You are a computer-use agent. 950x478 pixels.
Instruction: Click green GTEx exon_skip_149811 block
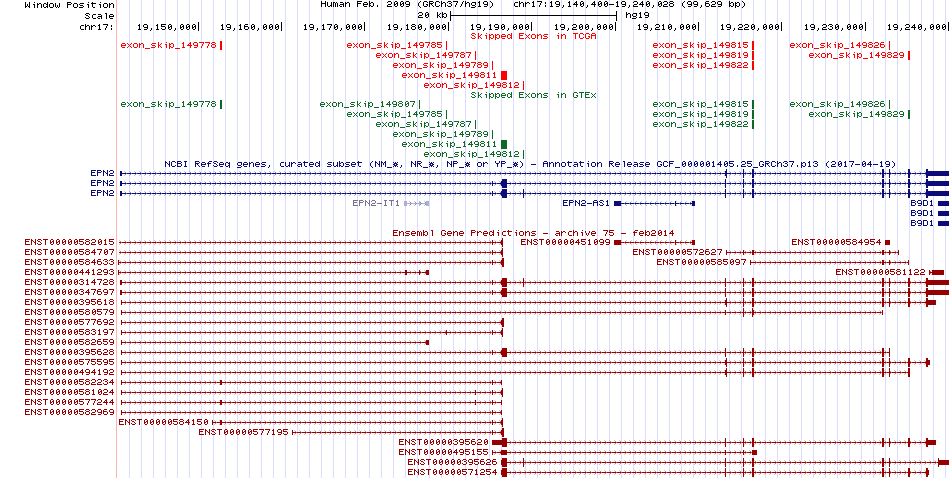click(504, 144)
